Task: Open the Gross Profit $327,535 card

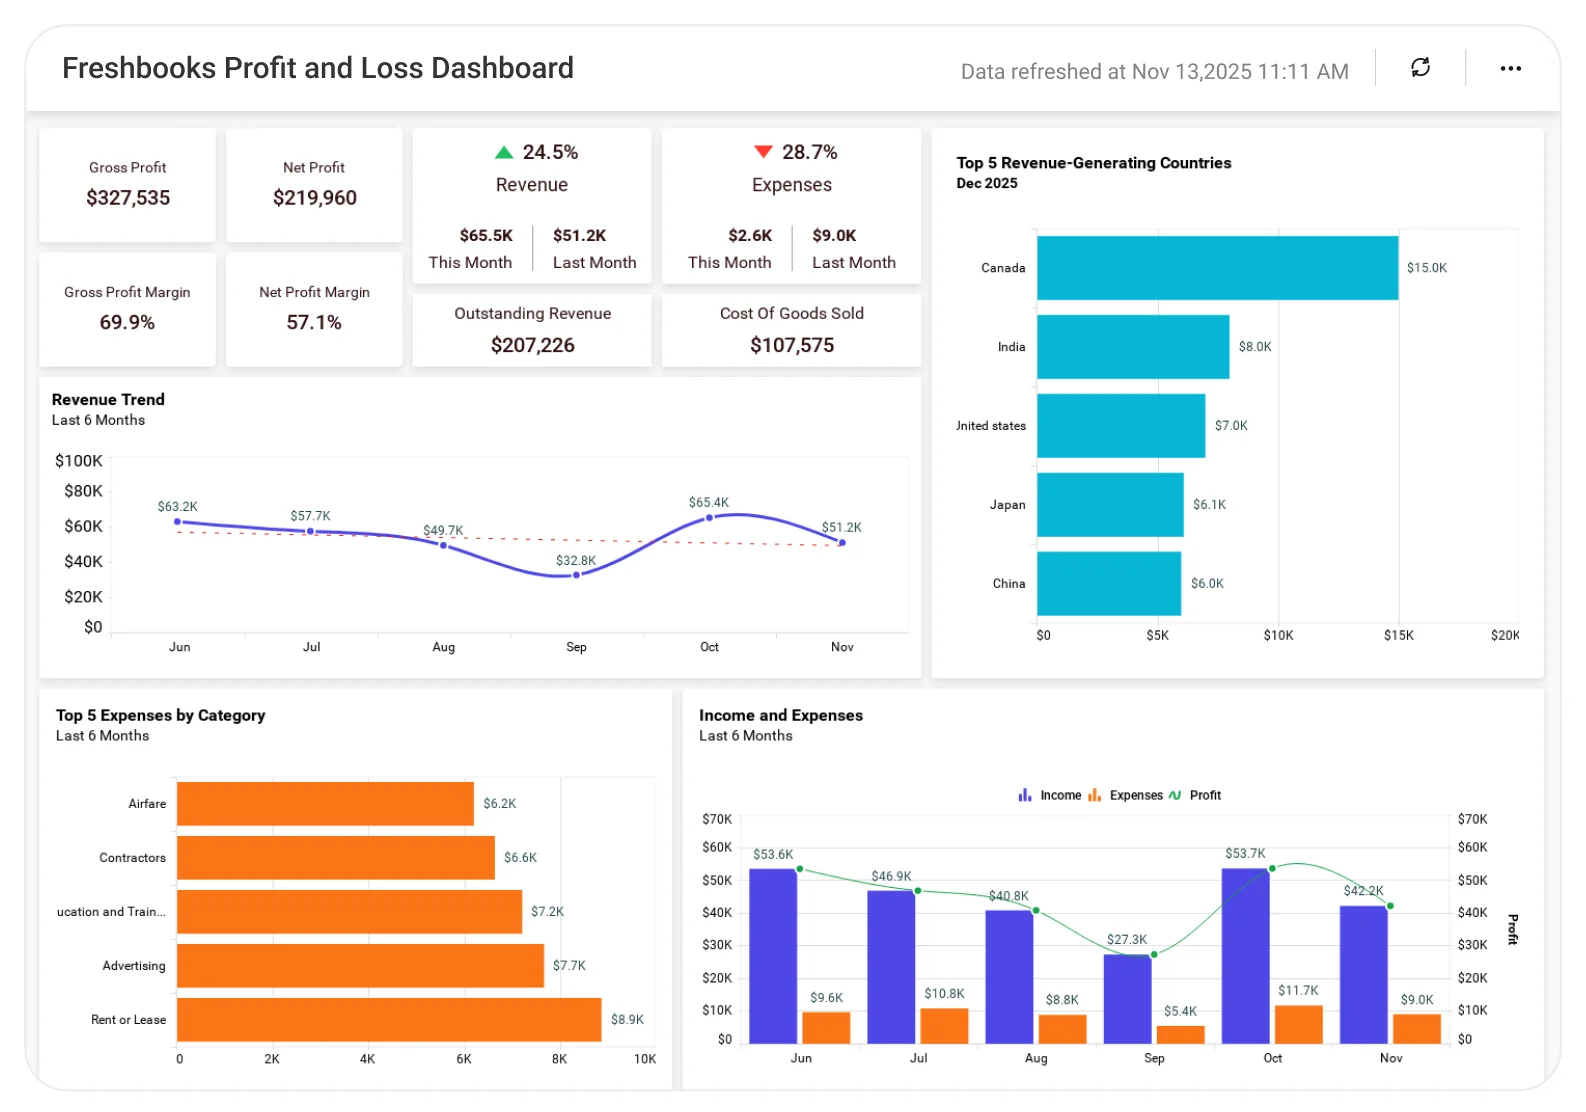Action: click(x=127, y=184)
